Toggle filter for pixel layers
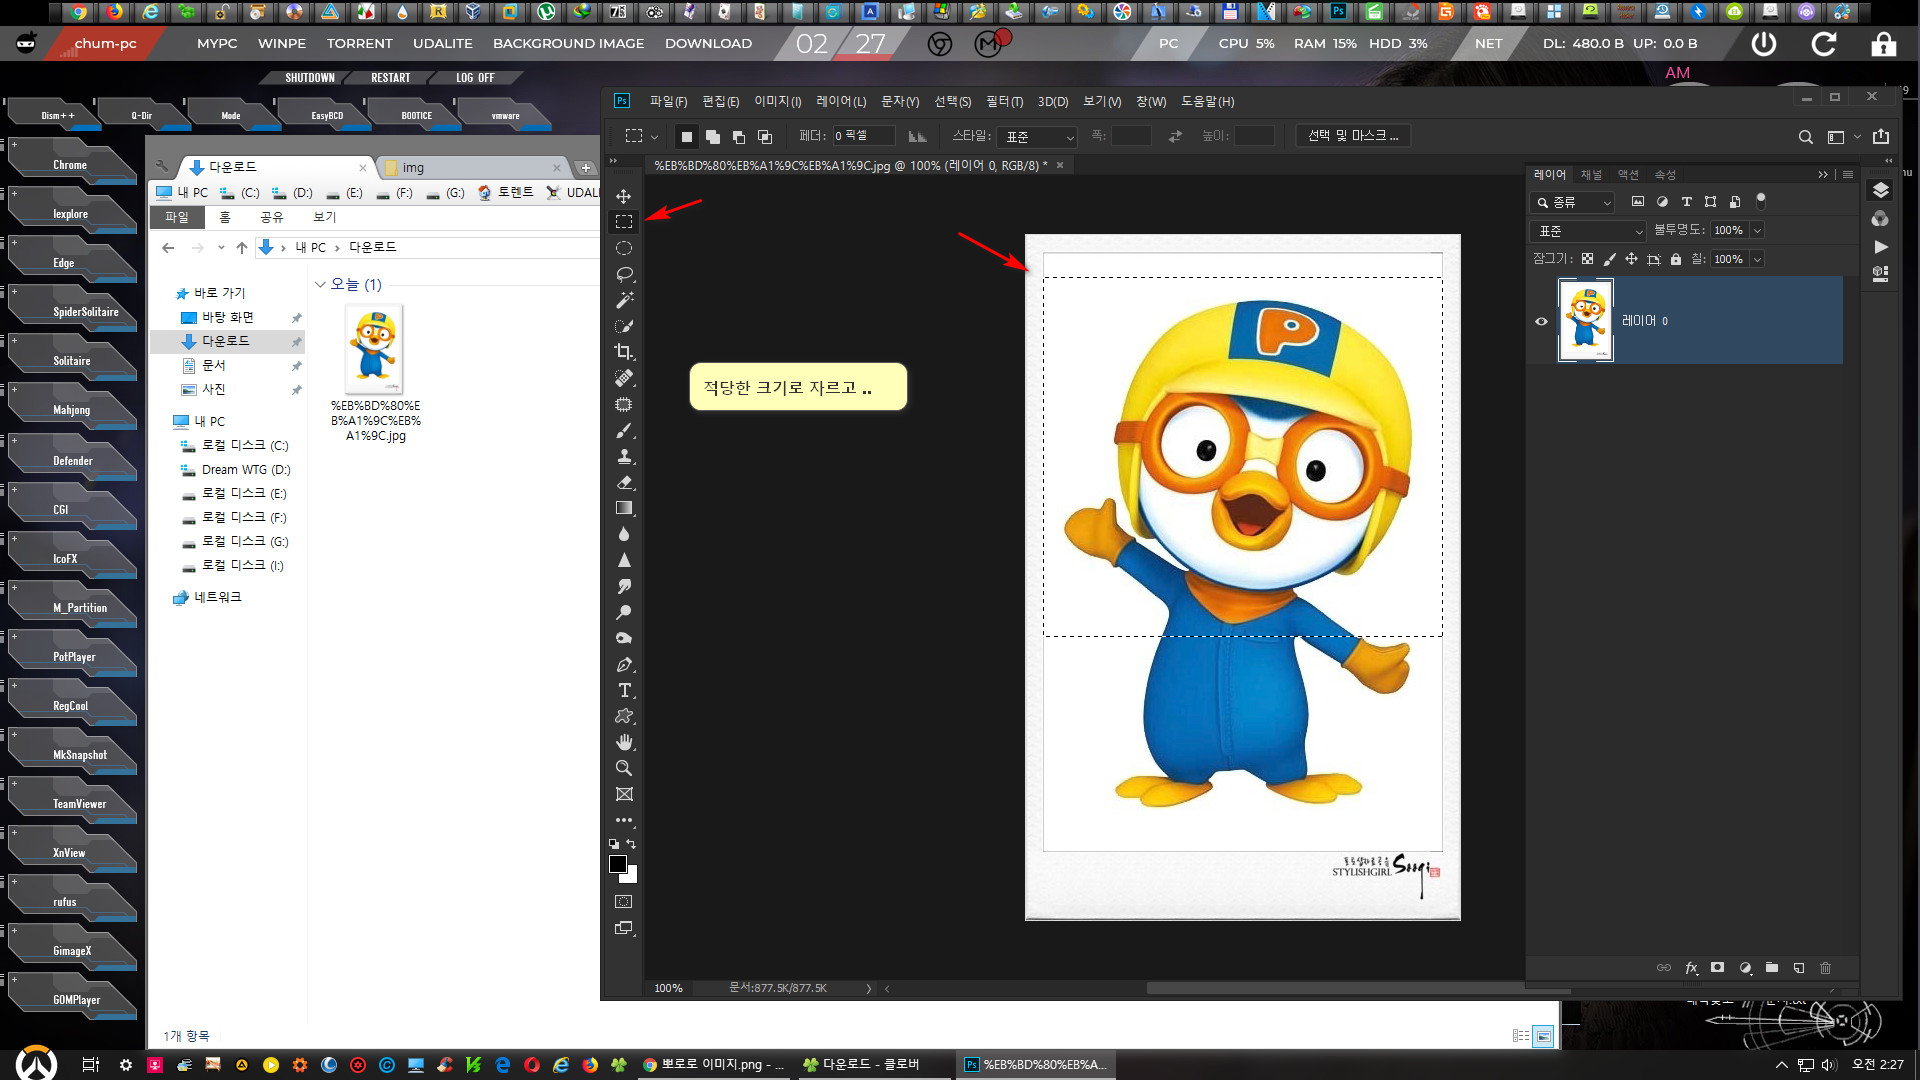 click(1638, 202)
